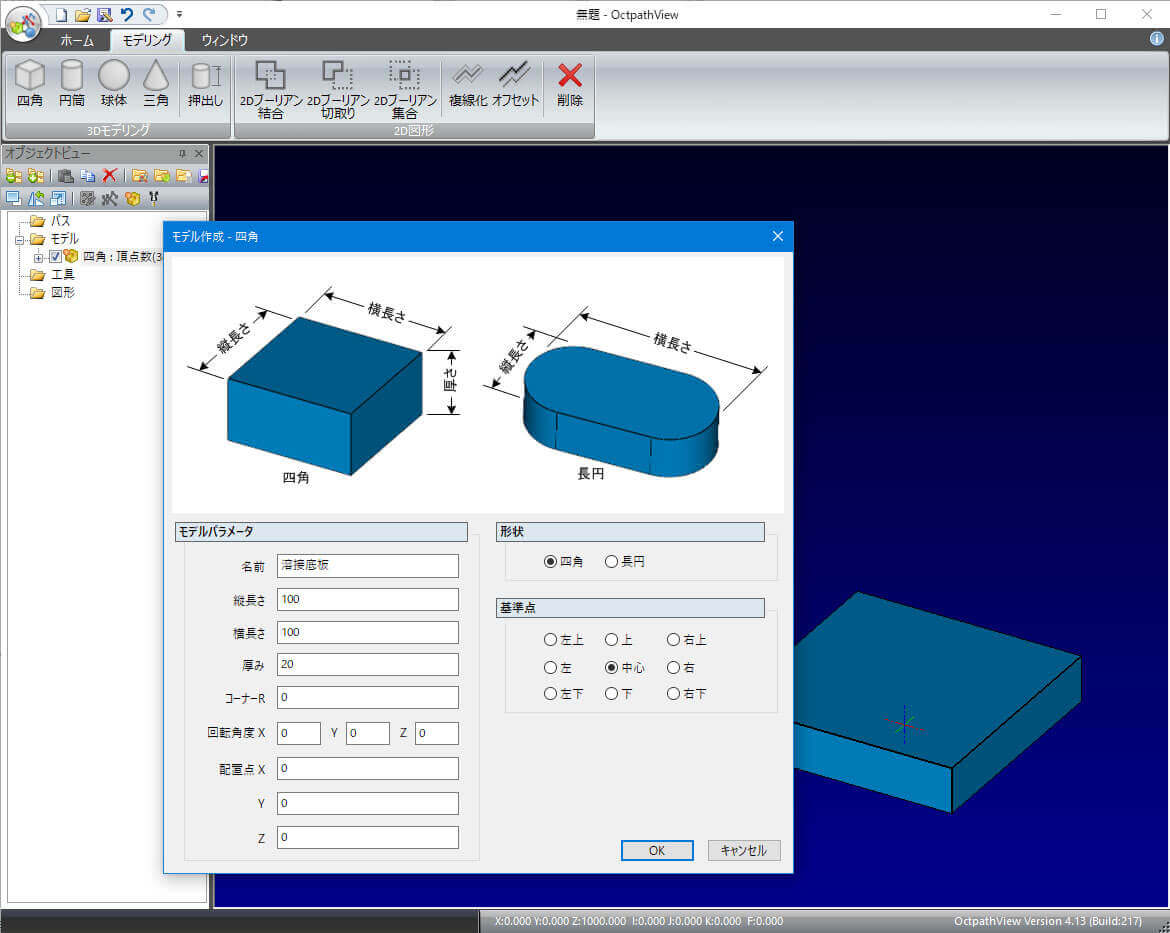Choose 右下 as the reference point
The height and width of the screenshot is (933, 1170).
[674, 694]
